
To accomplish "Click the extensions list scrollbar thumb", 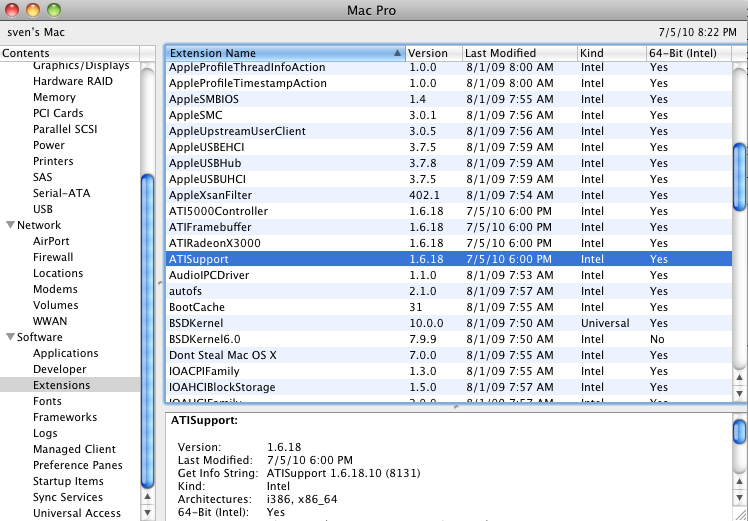I will coord(739,177).
